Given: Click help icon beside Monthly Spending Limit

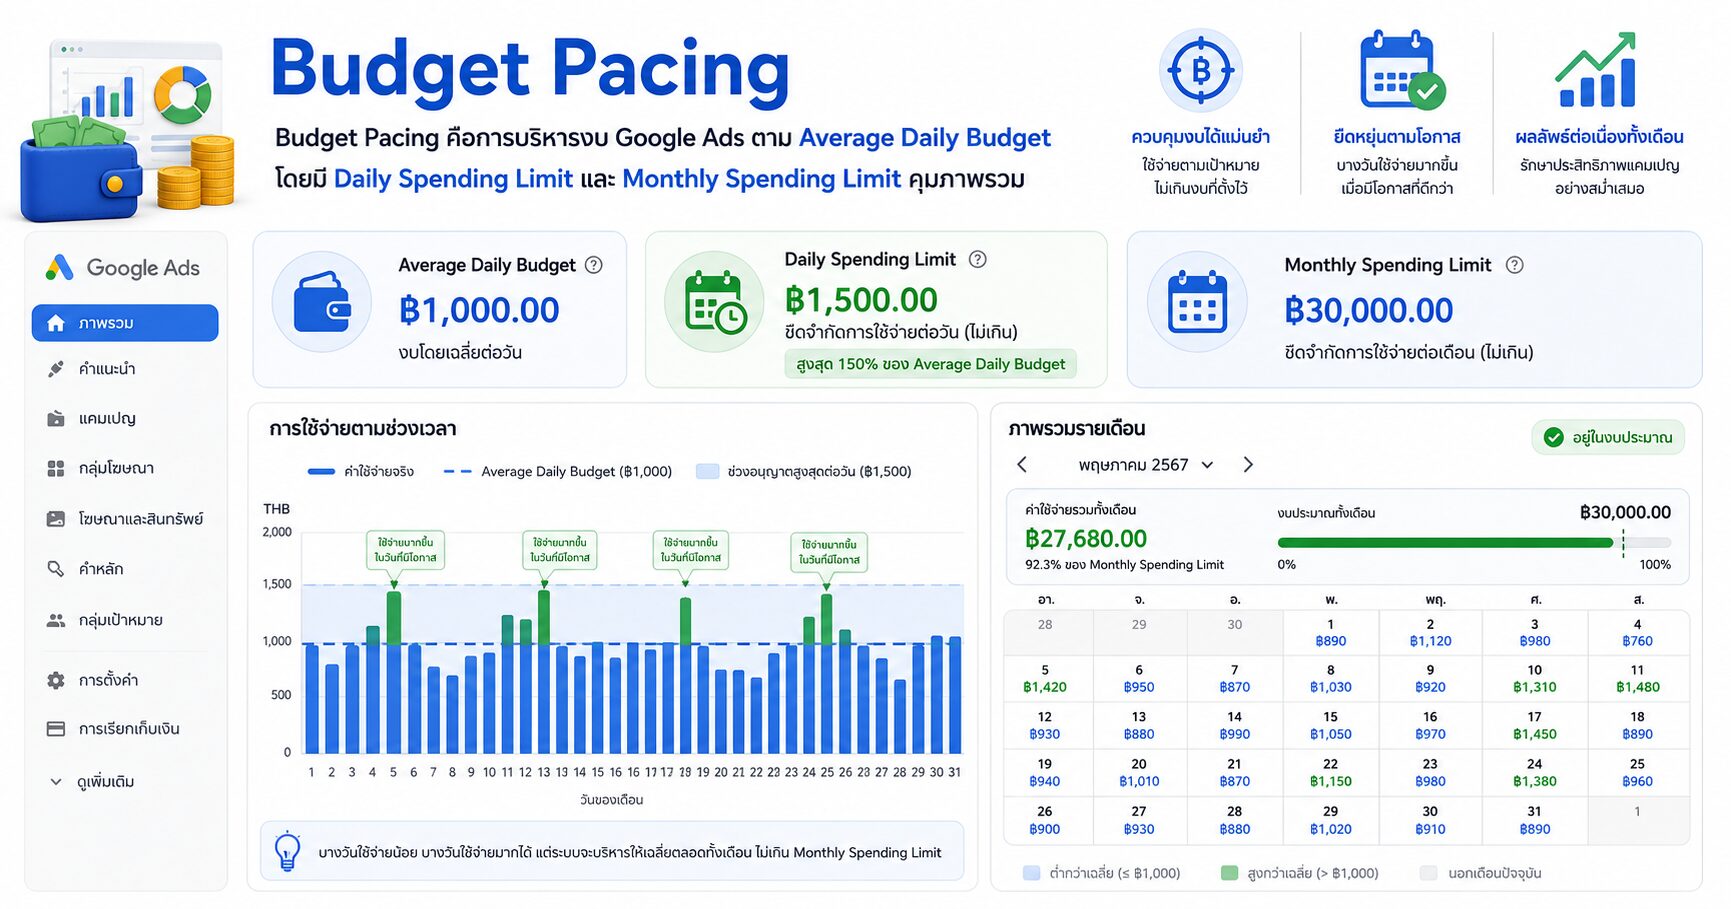Looking at the screenshot, I should coord(1515,265).
